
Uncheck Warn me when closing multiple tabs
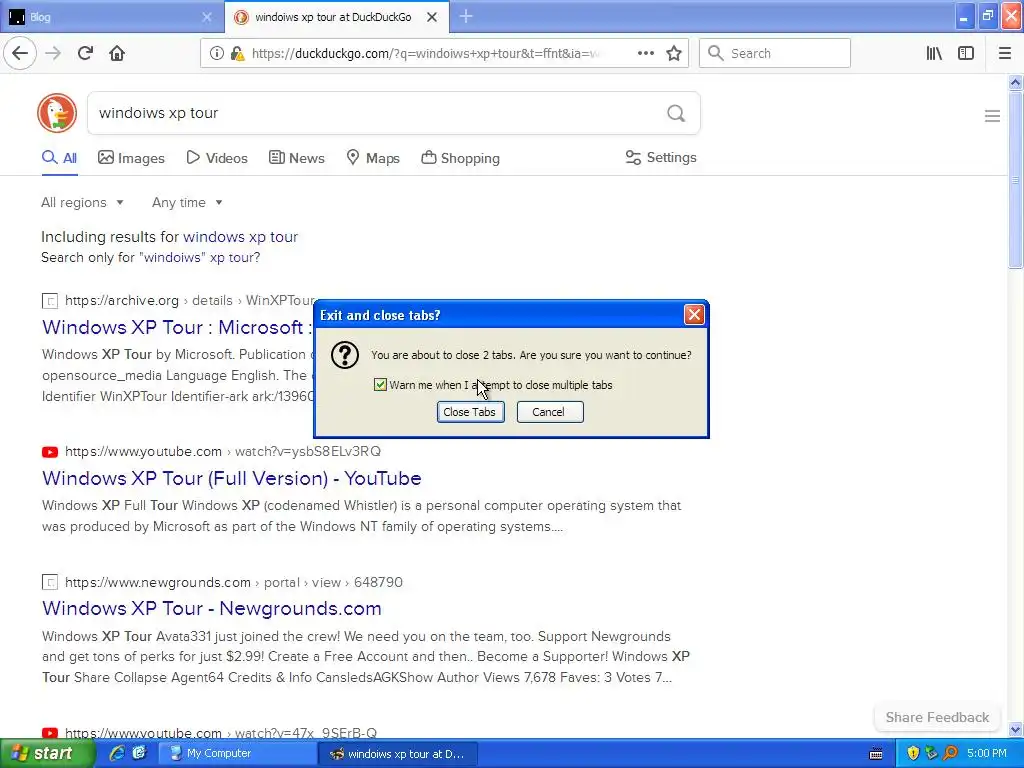(380, 385)
